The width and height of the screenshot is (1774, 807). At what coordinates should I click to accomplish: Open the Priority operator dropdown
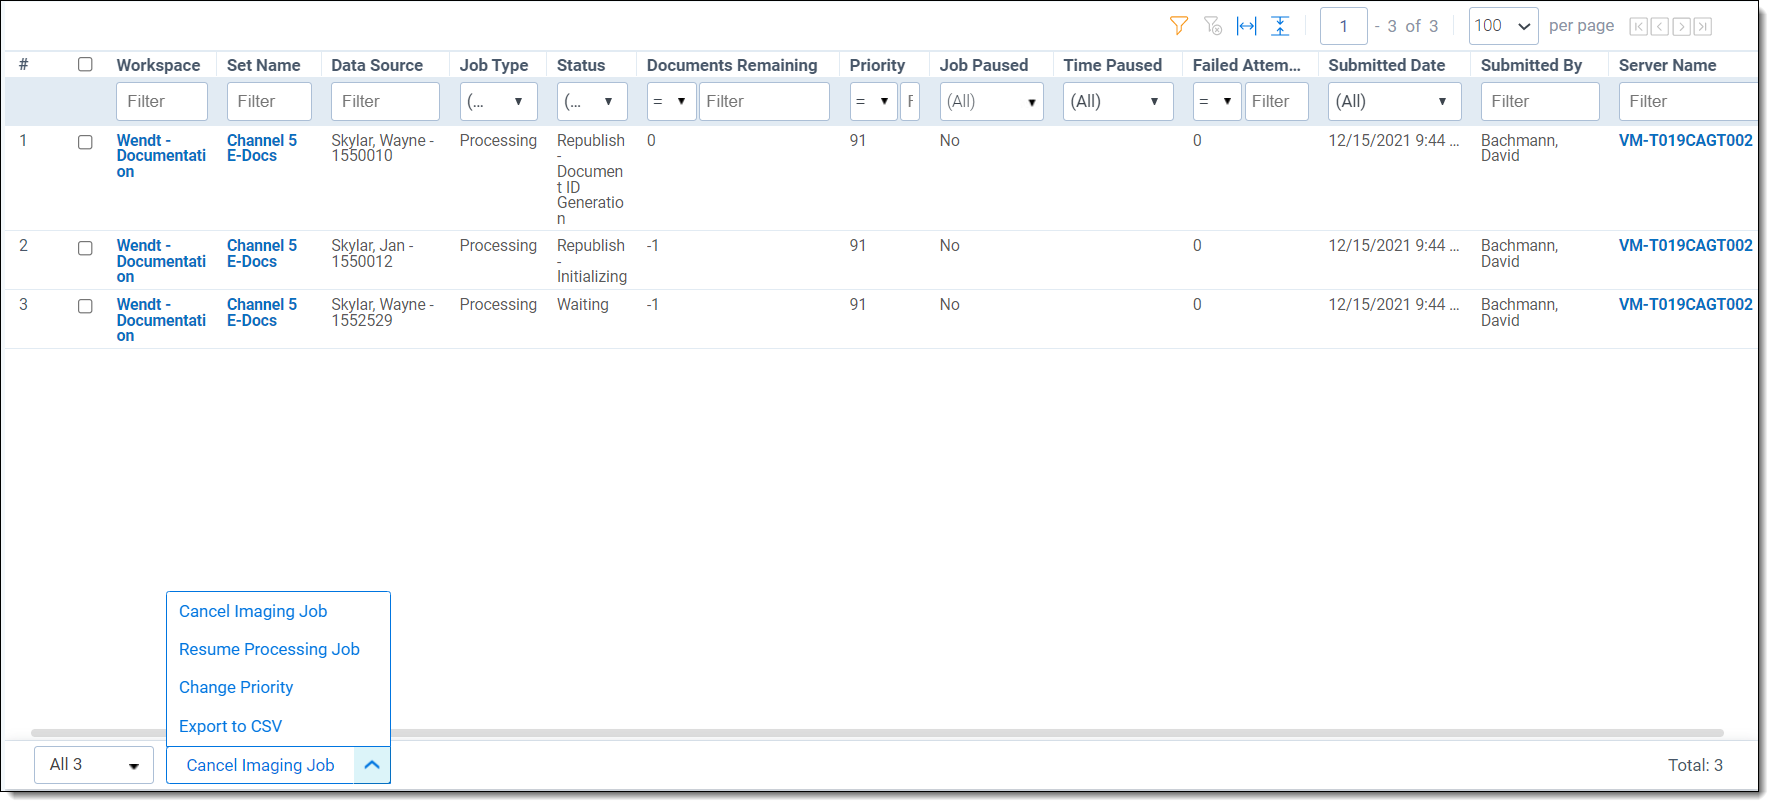coord(873,101)
